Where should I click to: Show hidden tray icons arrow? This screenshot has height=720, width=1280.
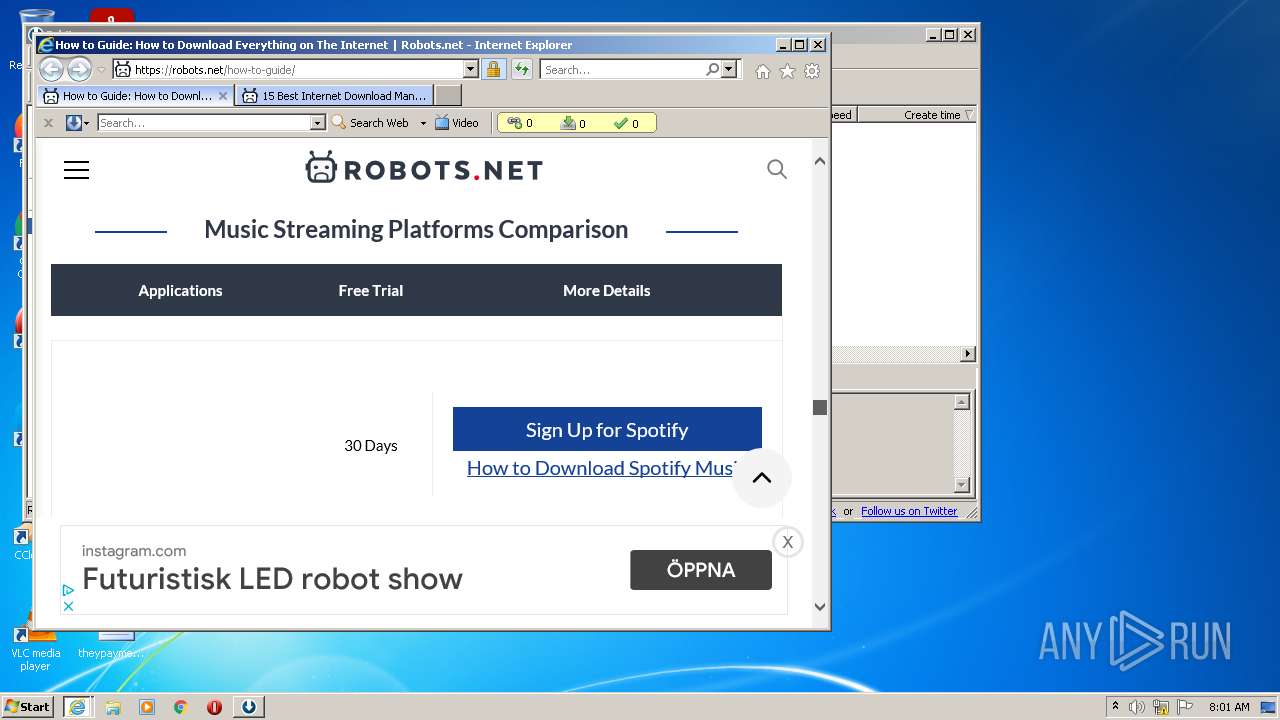(x=1115, y=706)
